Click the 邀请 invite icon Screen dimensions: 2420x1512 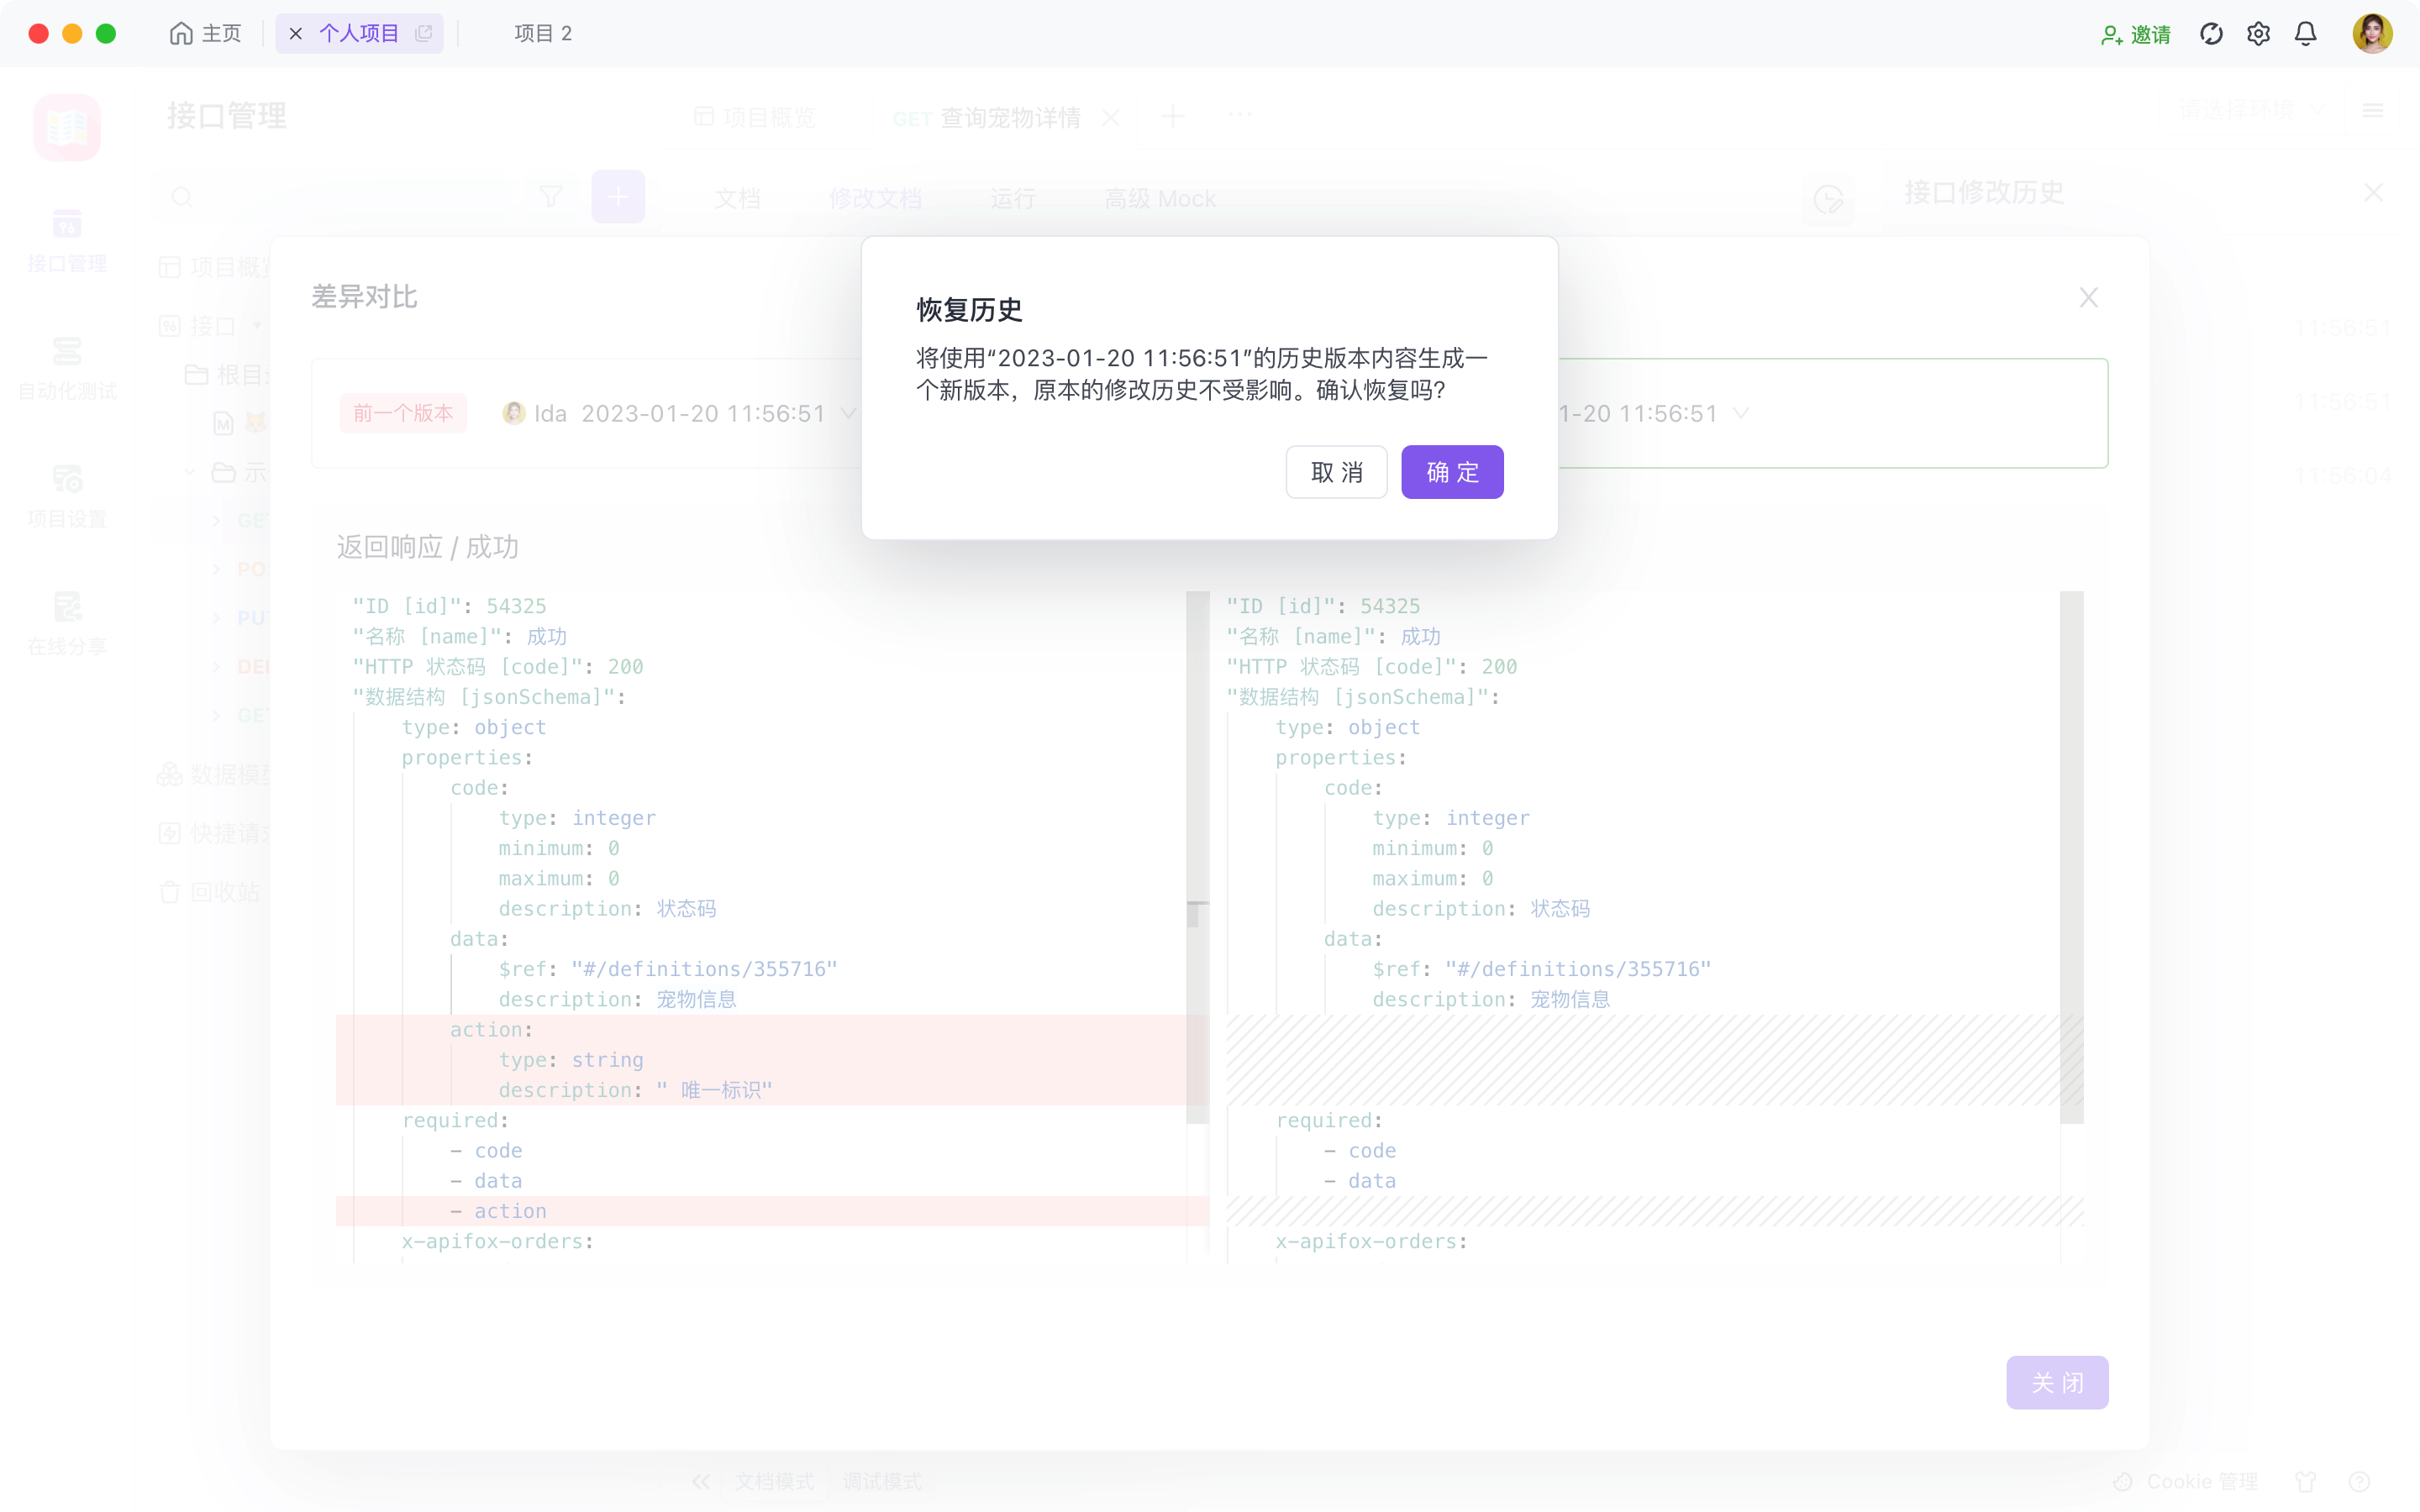(2112, 35)
